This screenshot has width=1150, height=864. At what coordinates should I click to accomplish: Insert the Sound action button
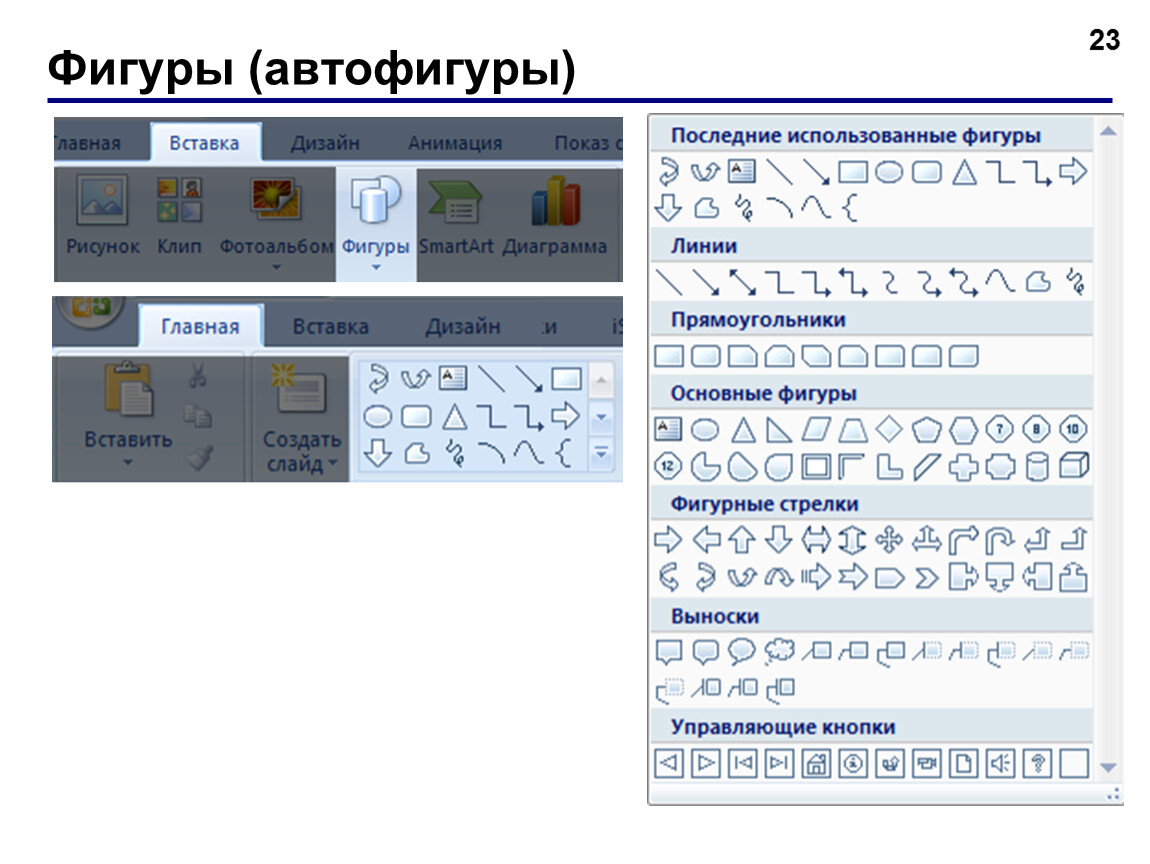tap(1000, 764)
